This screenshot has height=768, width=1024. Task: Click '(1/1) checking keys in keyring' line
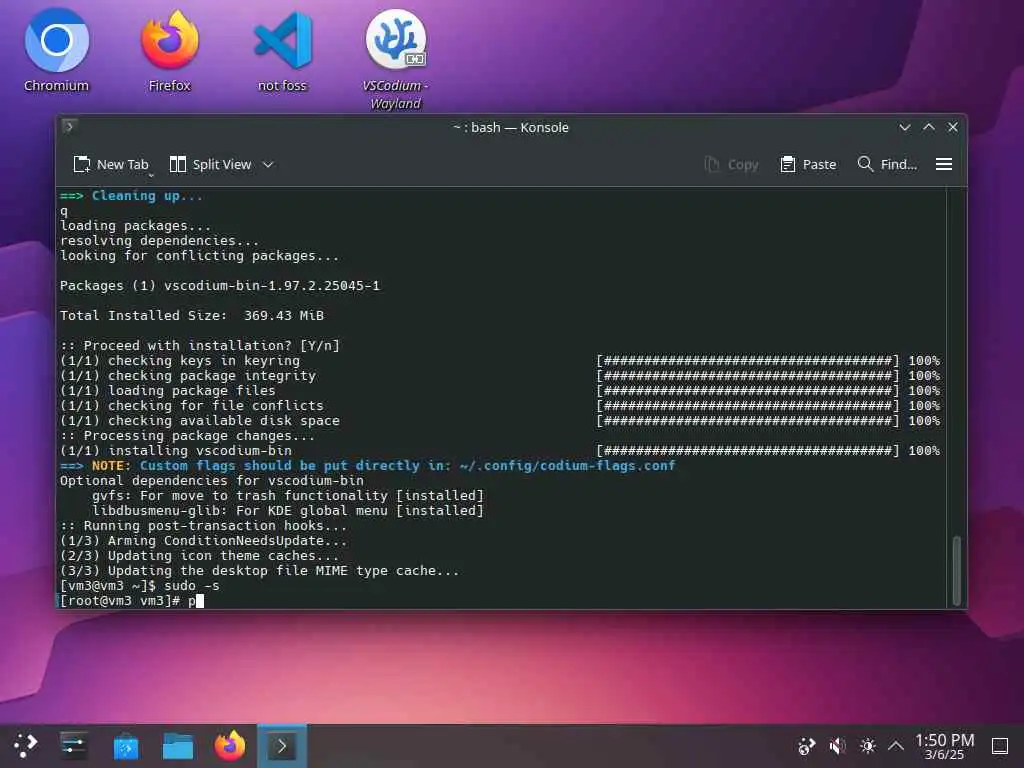point(180,360)
